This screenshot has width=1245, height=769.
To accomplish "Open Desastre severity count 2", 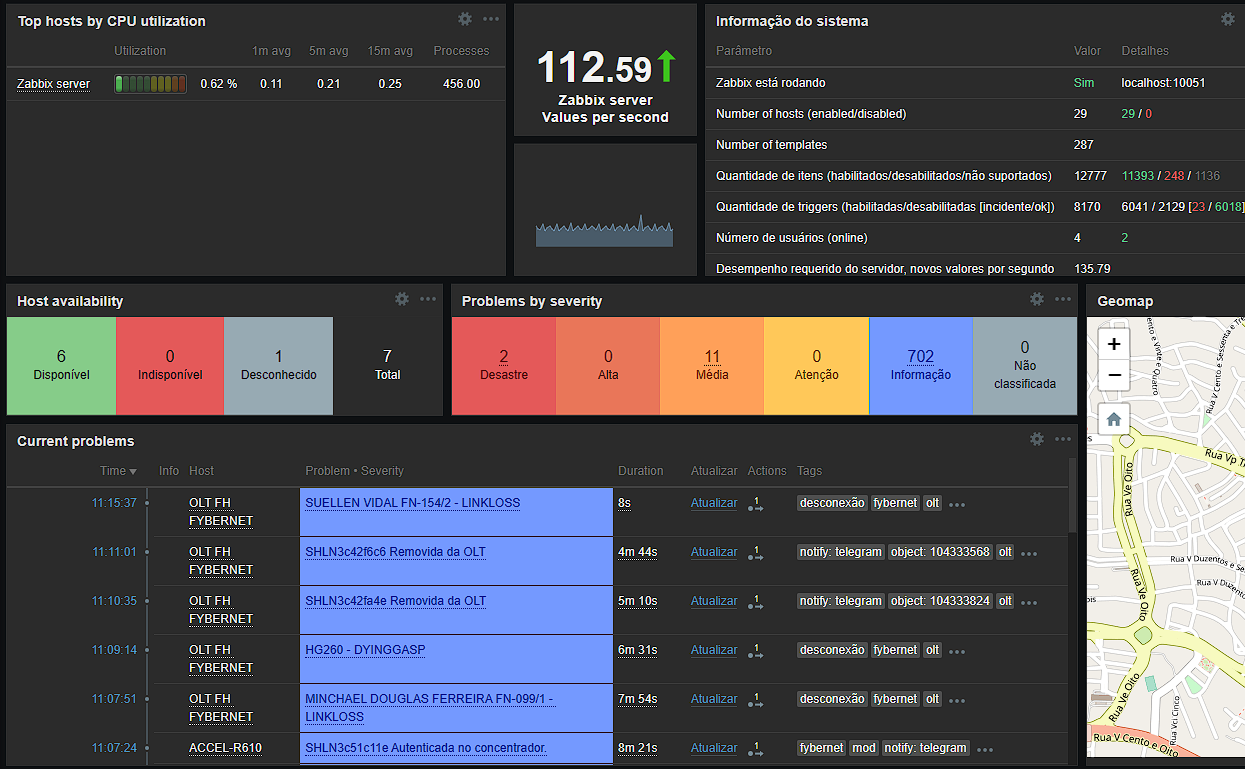I will [x=503, y=356].
